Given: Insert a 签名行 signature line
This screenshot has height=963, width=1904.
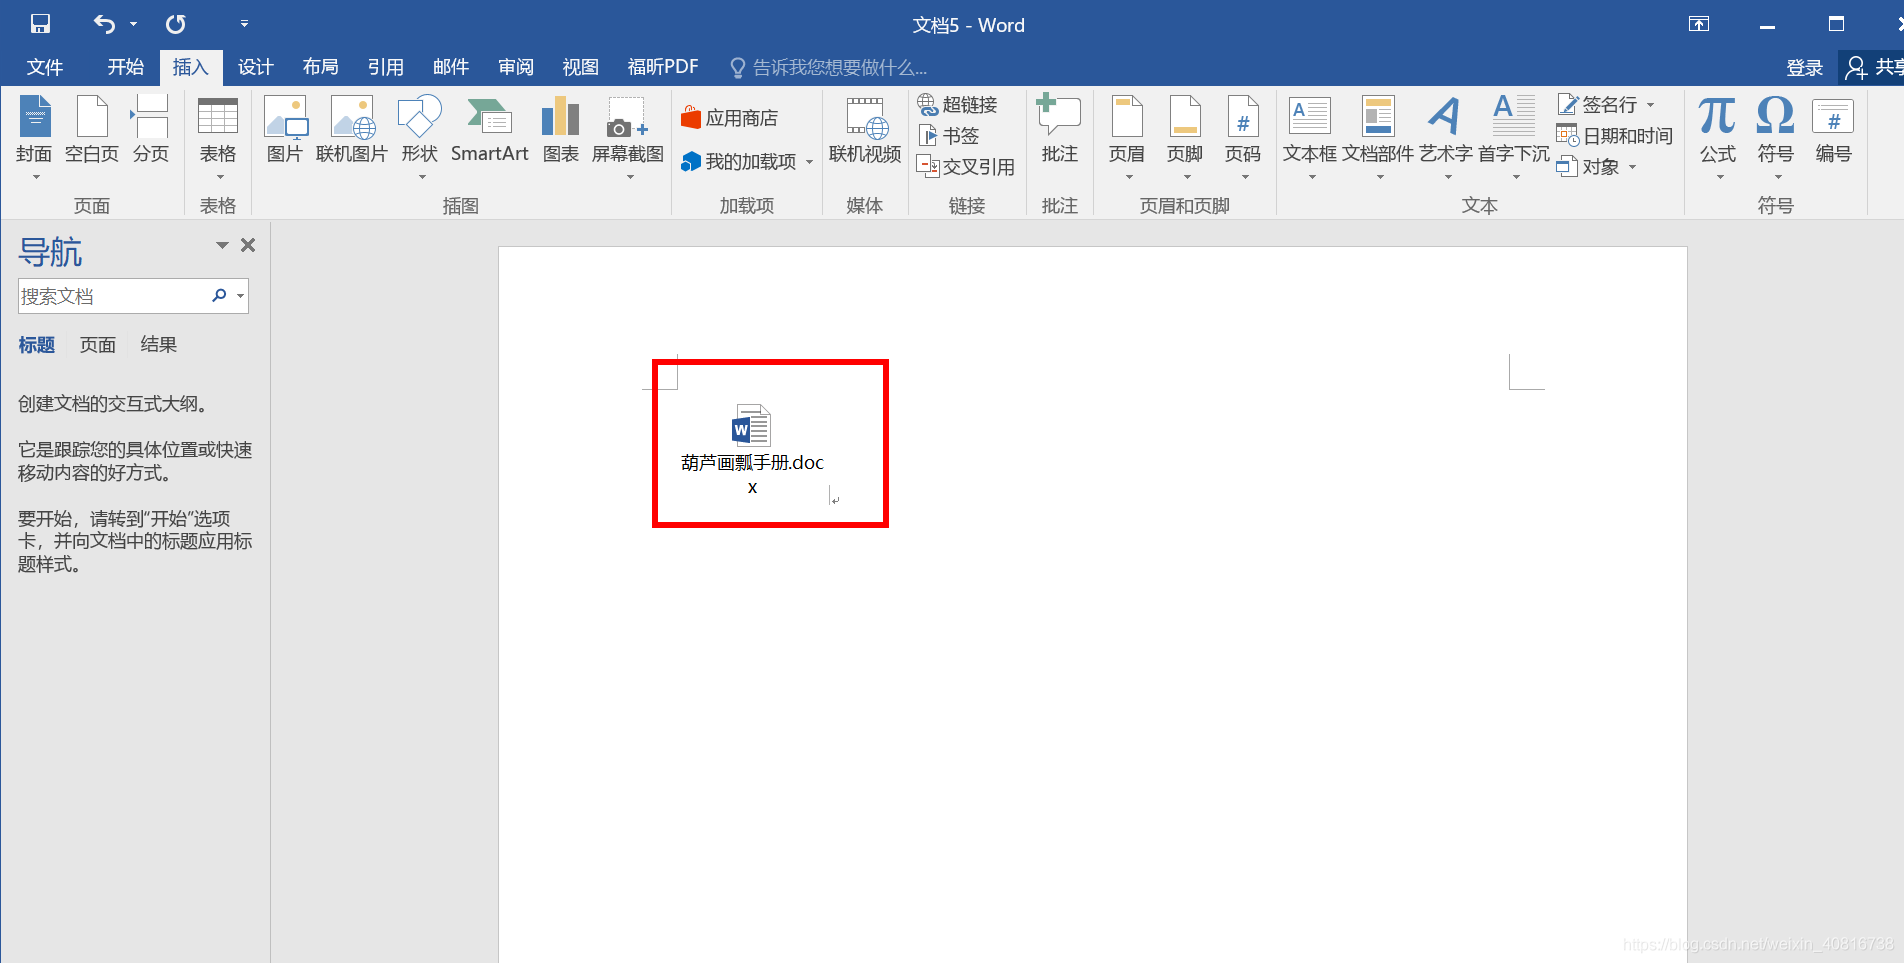Looking at the screenshot, I should tap(1606, 104).
